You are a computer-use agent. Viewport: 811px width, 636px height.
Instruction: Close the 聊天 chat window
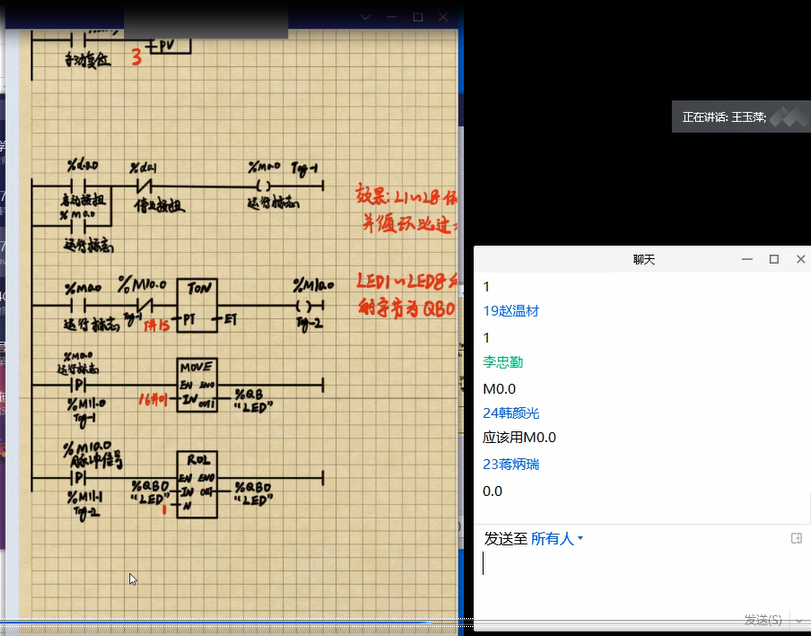[x=800, y=259]
